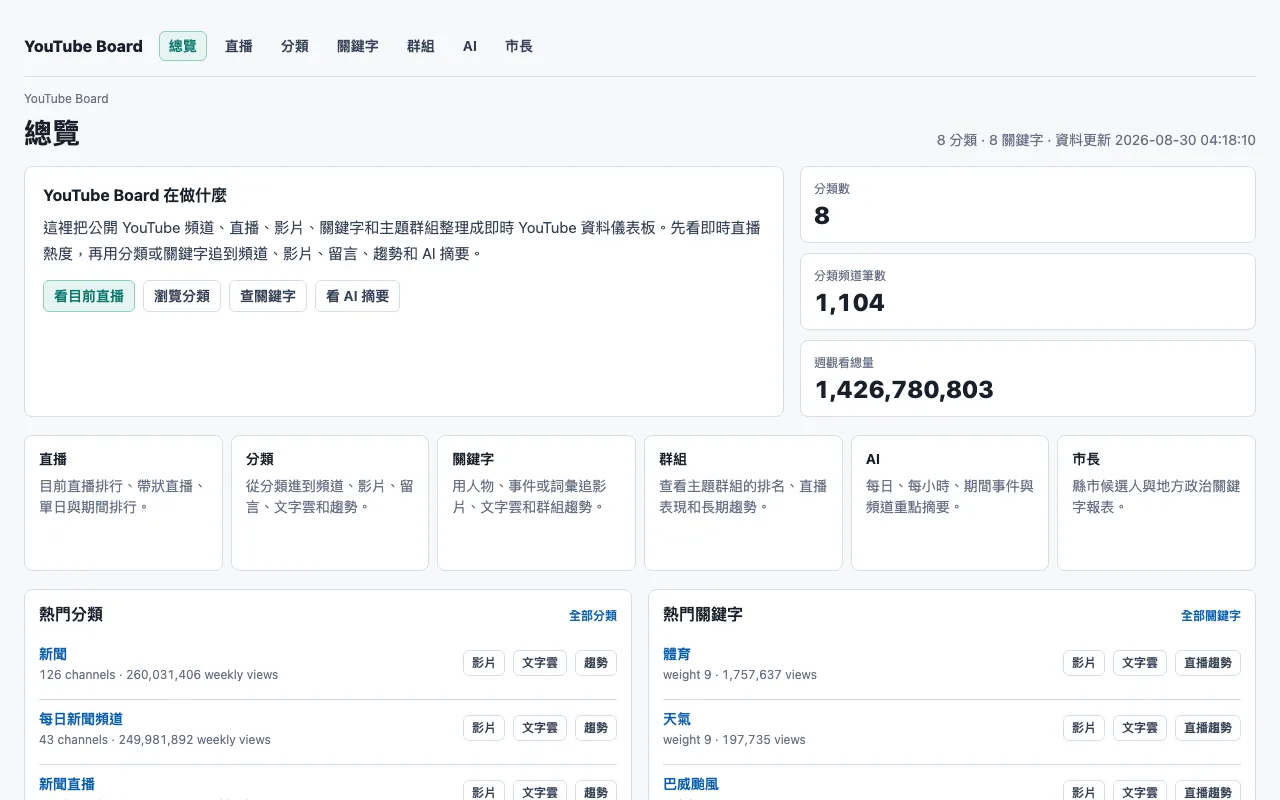
Task: Click 趨勢 button in 每日新聞頻道 row
Action: coord(596,728)
